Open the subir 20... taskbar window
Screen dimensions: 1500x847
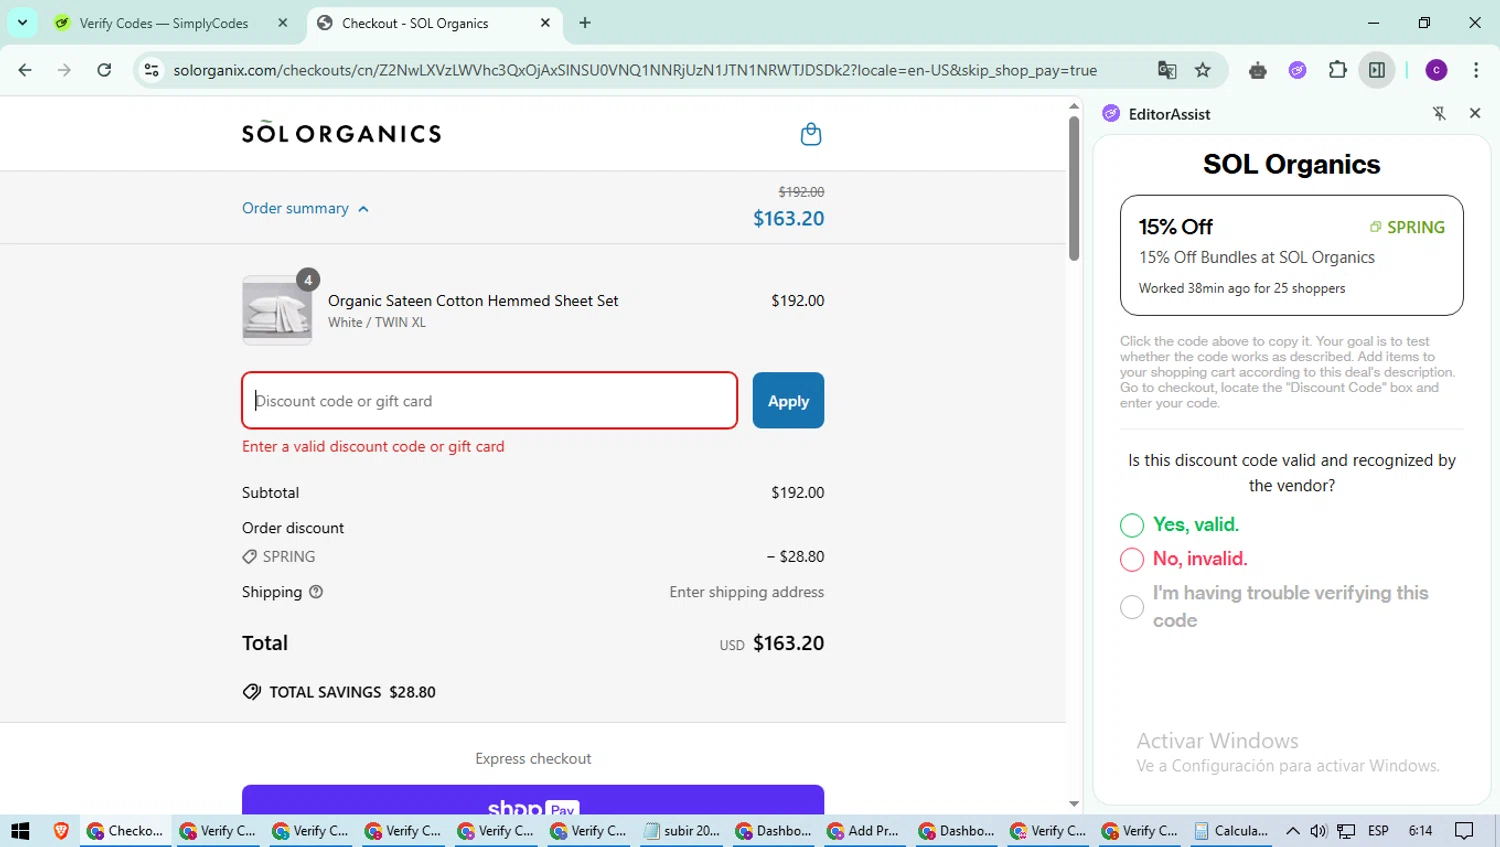tap(682, 831)
